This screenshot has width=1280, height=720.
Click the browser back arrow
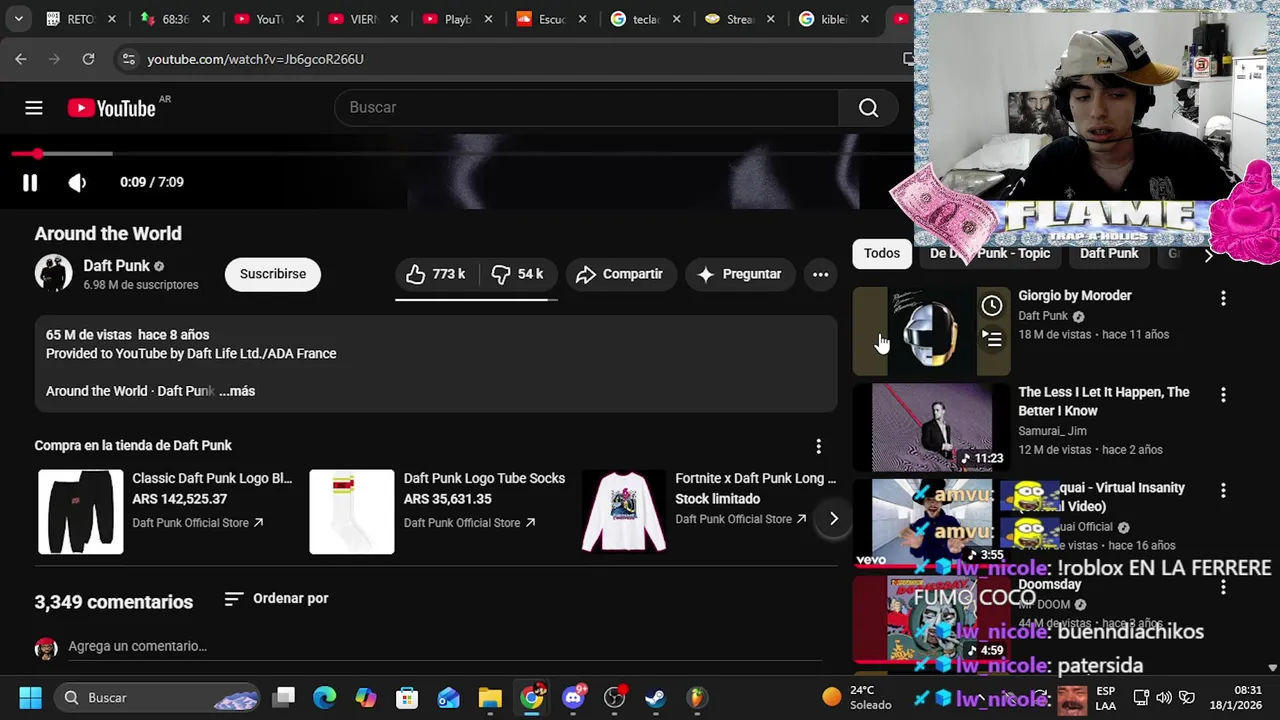(21, 59)
